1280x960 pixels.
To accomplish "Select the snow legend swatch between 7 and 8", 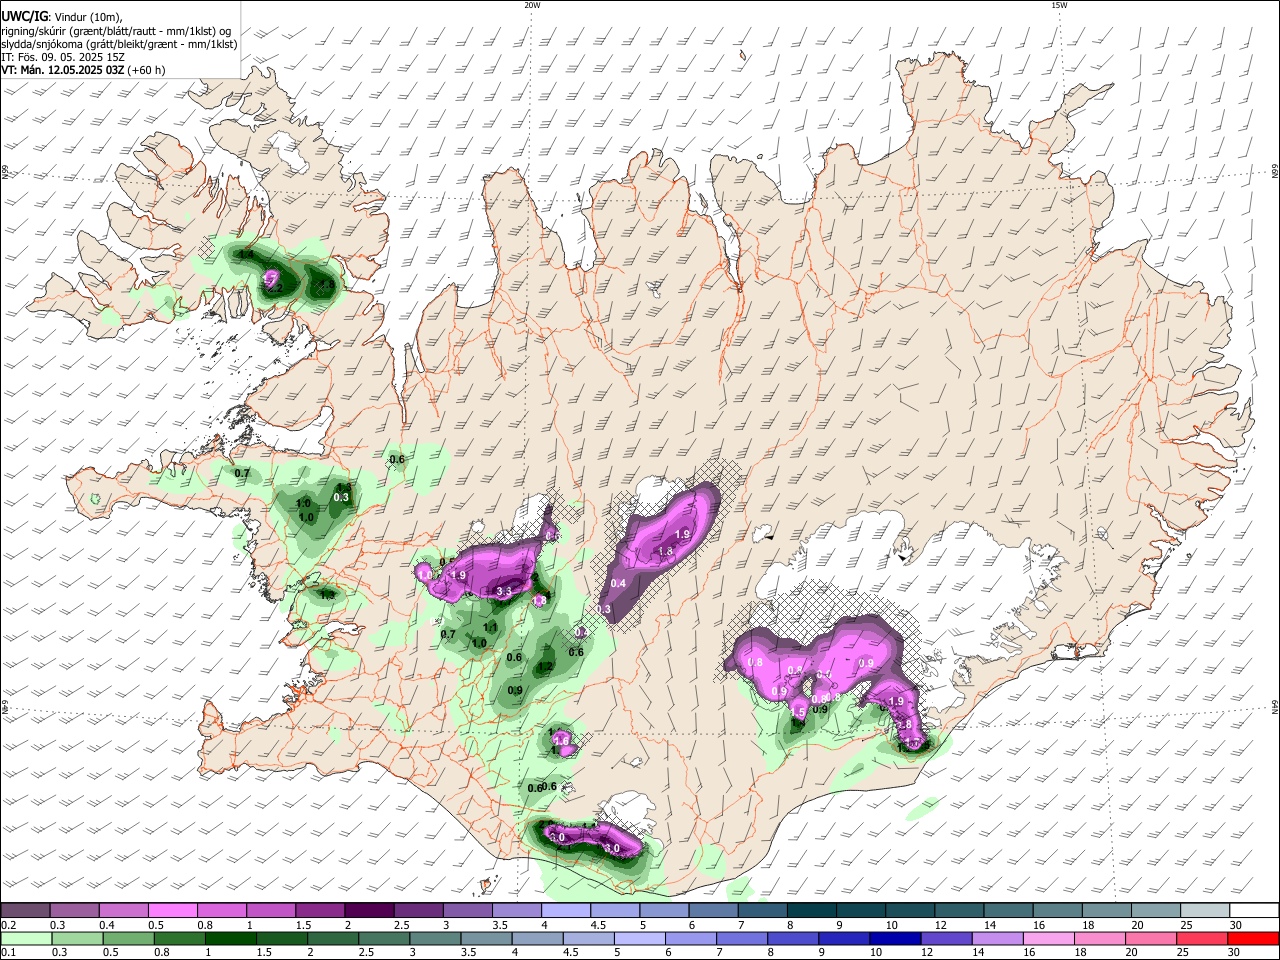I will point(762,911).
